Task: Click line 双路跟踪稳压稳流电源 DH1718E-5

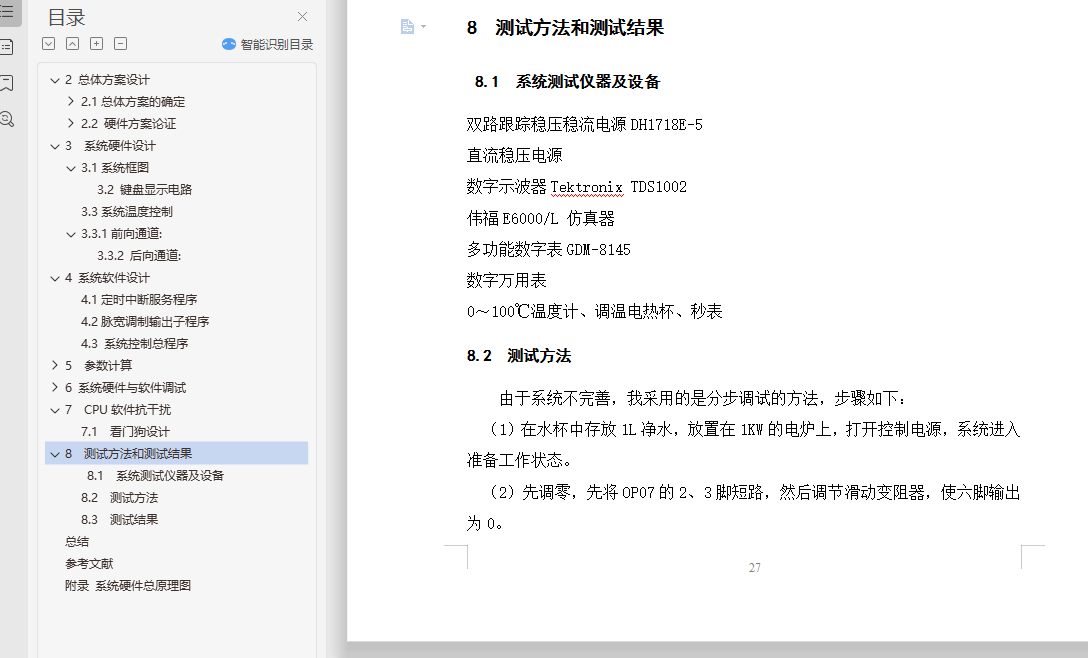Action: pos(584,125)
